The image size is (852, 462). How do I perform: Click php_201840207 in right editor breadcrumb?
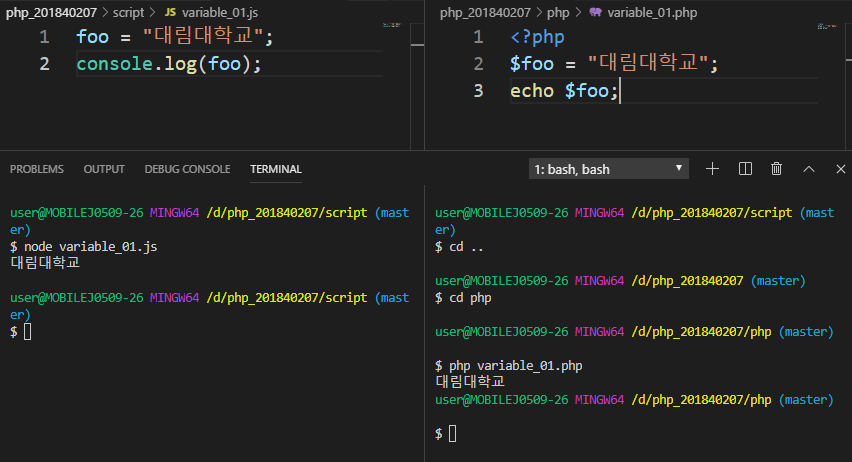[485, 12]
